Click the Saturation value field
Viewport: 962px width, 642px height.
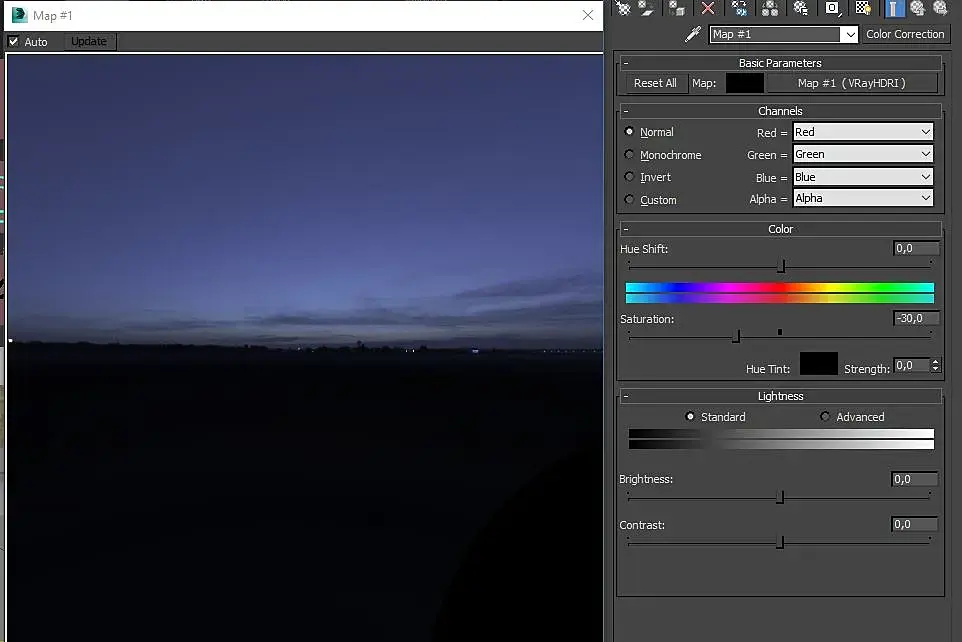point(915,318)
